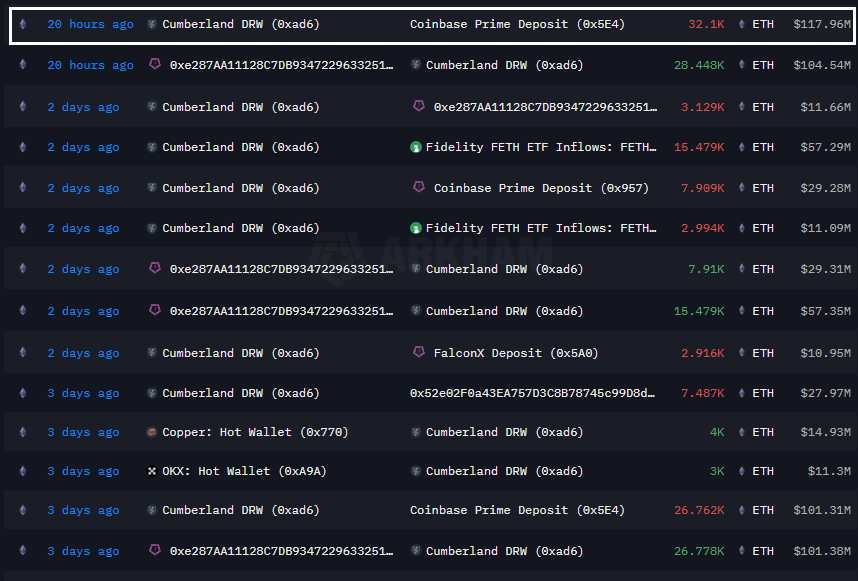Click the $11.3M USD value
Image resolution: width=858 pixels, height=581 pixels.
pyautogui.click(x=830, y=471)
